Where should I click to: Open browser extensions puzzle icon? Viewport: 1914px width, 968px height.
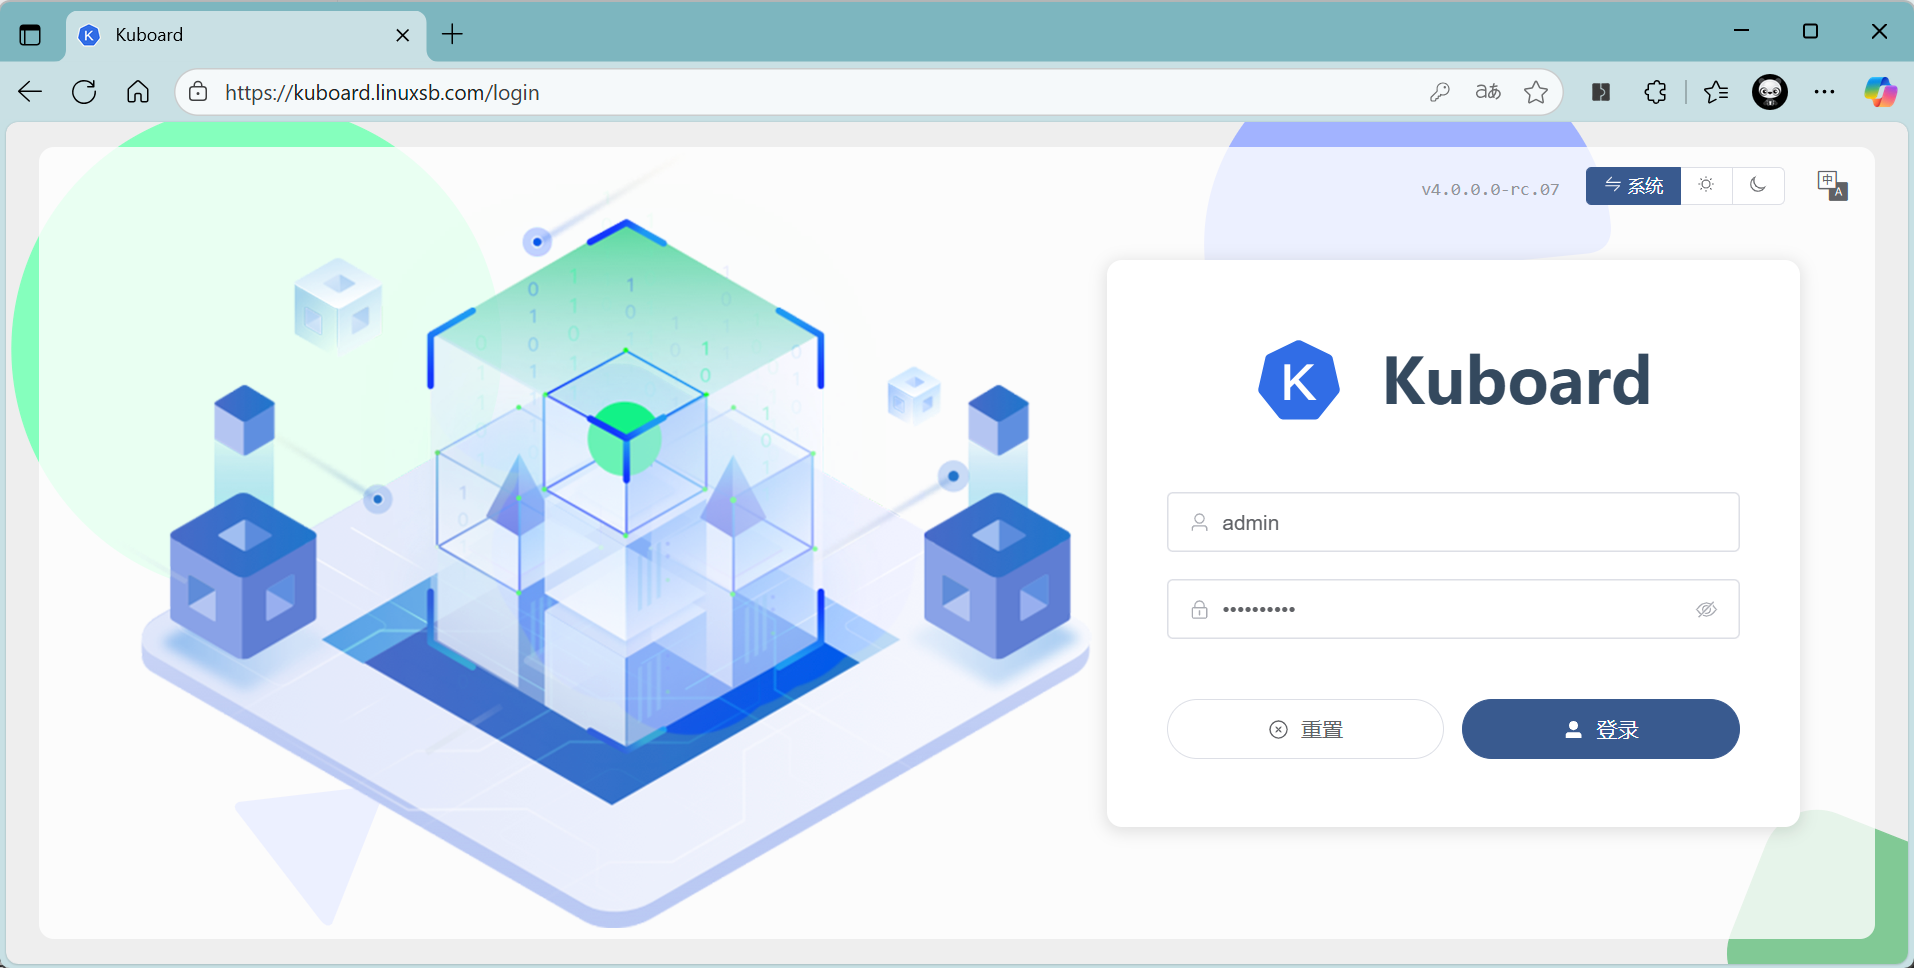1655,92
